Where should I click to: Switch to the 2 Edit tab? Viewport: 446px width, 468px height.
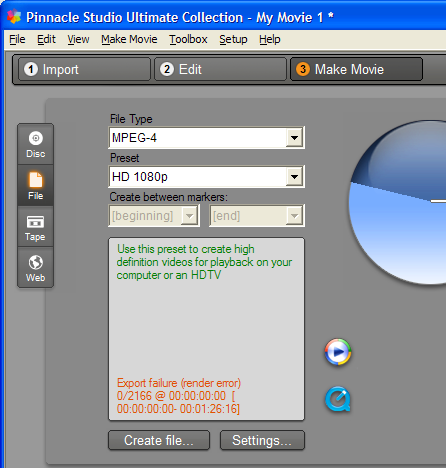click(220, 69)
